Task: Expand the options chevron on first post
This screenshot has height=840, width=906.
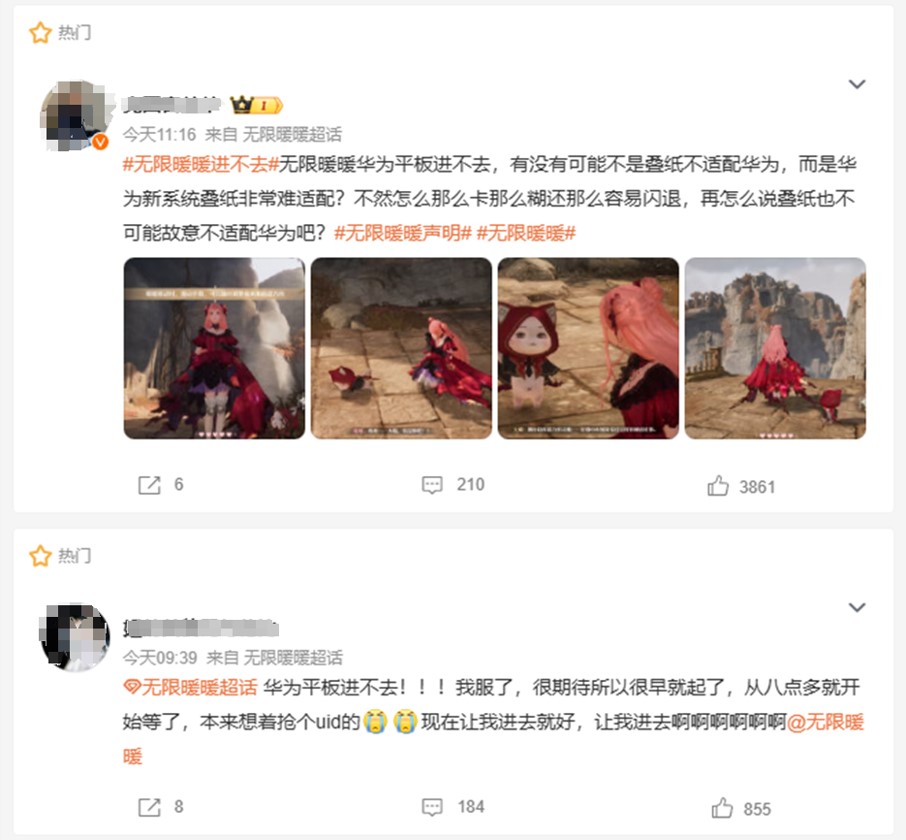Action: (856, 84)
